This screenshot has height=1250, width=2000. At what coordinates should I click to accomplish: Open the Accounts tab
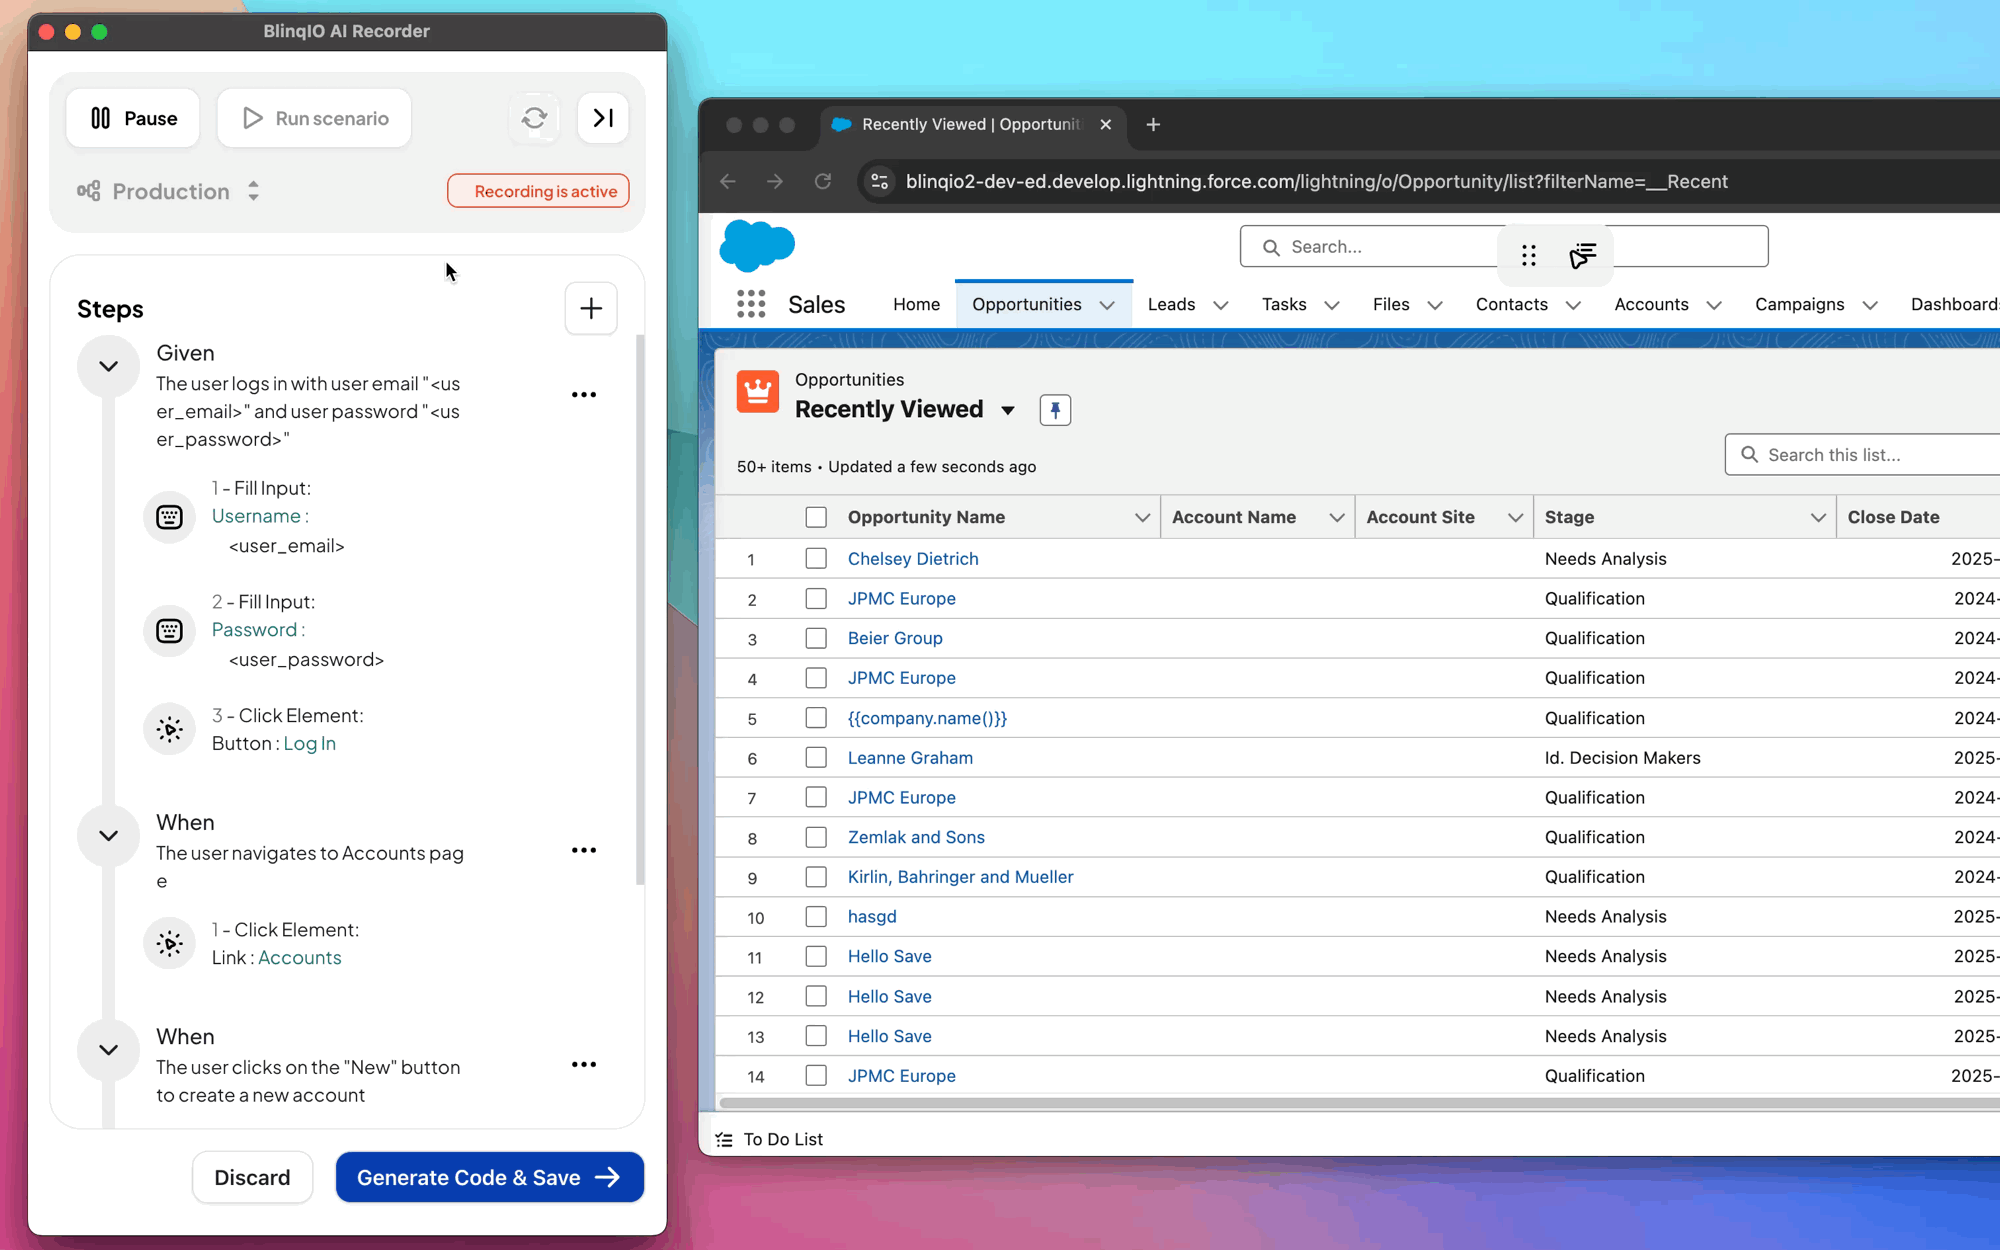pos(1651,304)
